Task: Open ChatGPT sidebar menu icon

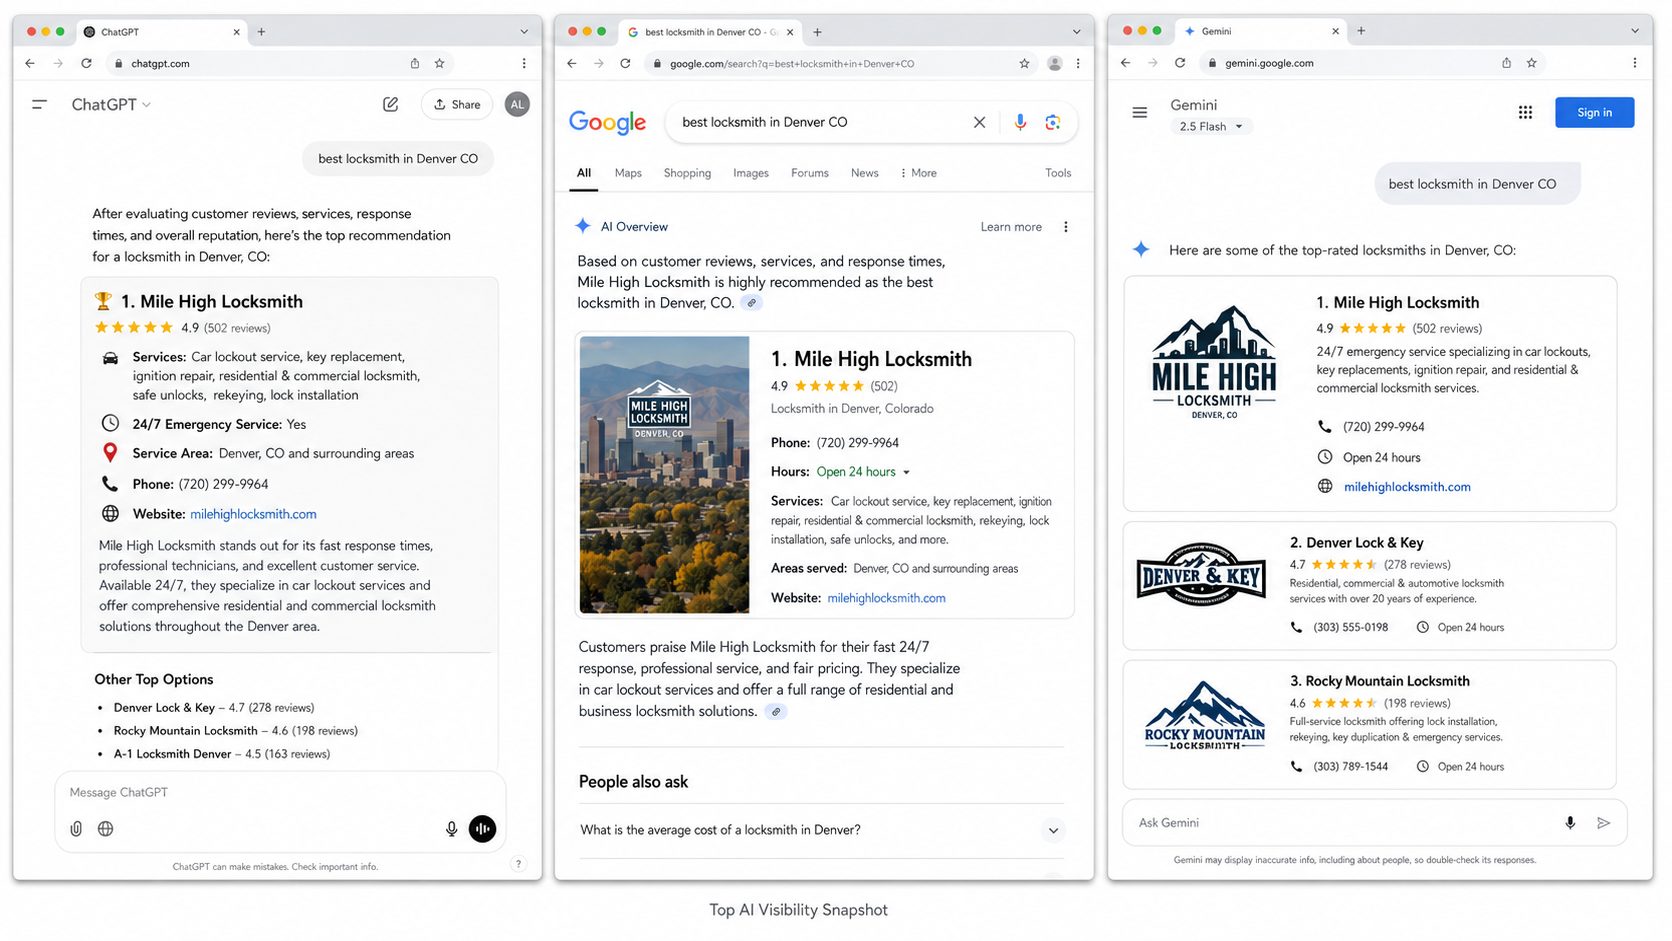Action: 40,104
